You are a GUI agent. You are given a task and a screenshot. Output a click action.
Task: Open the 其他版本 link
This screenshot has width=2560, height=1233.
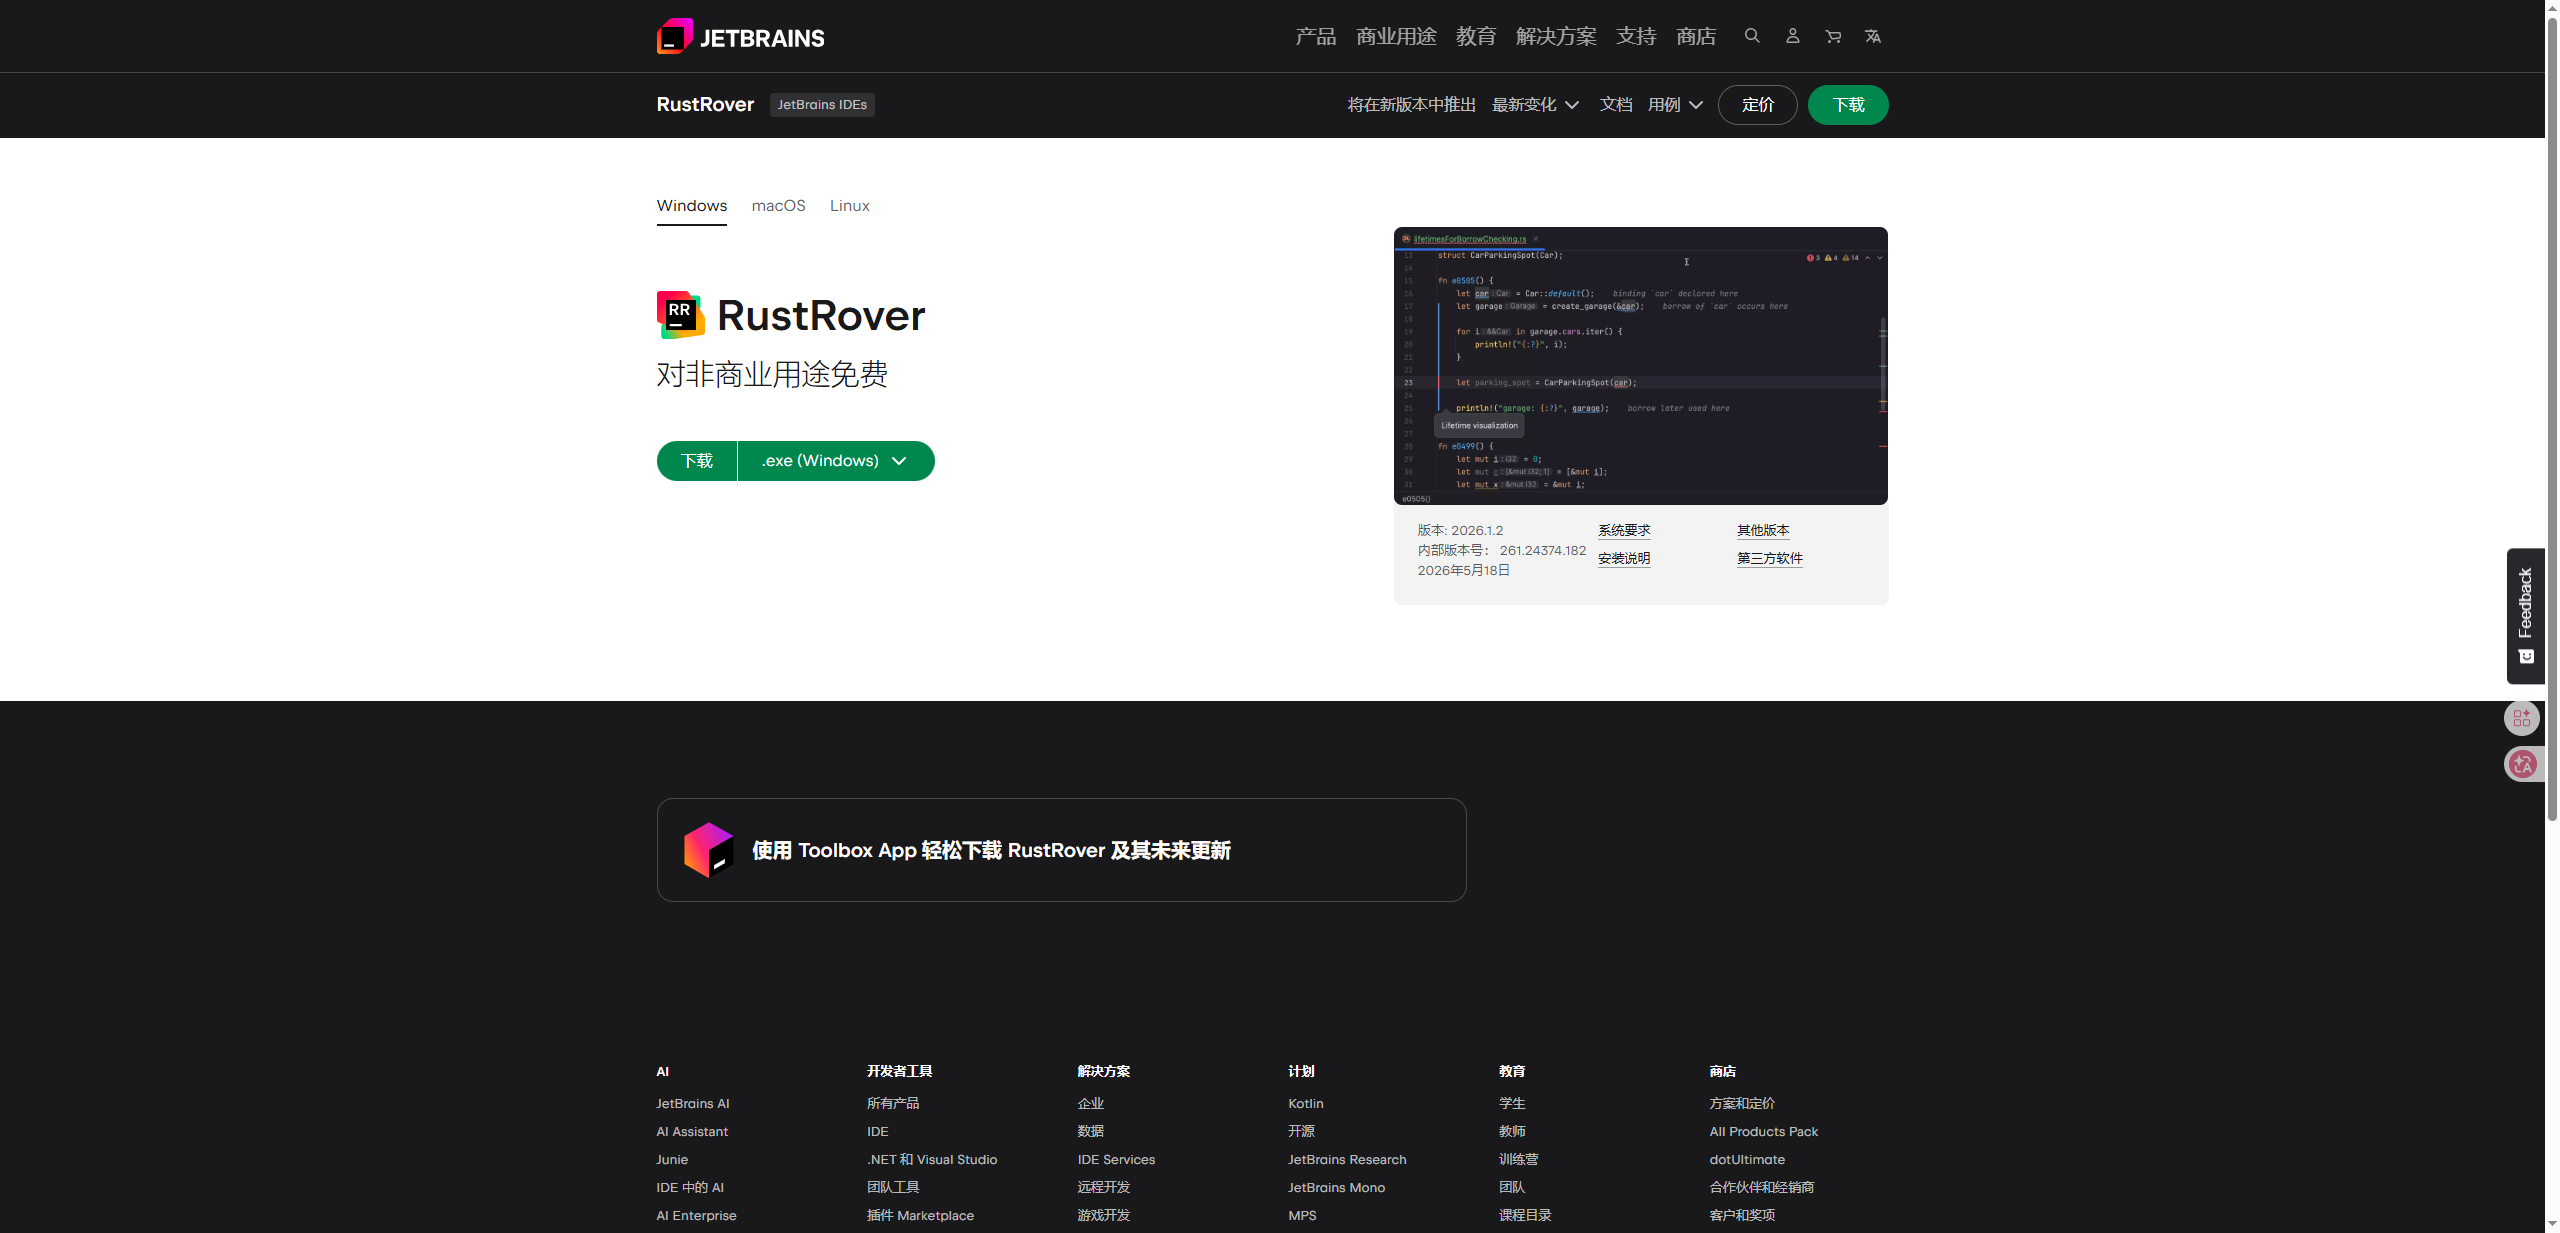[1763, 530]
